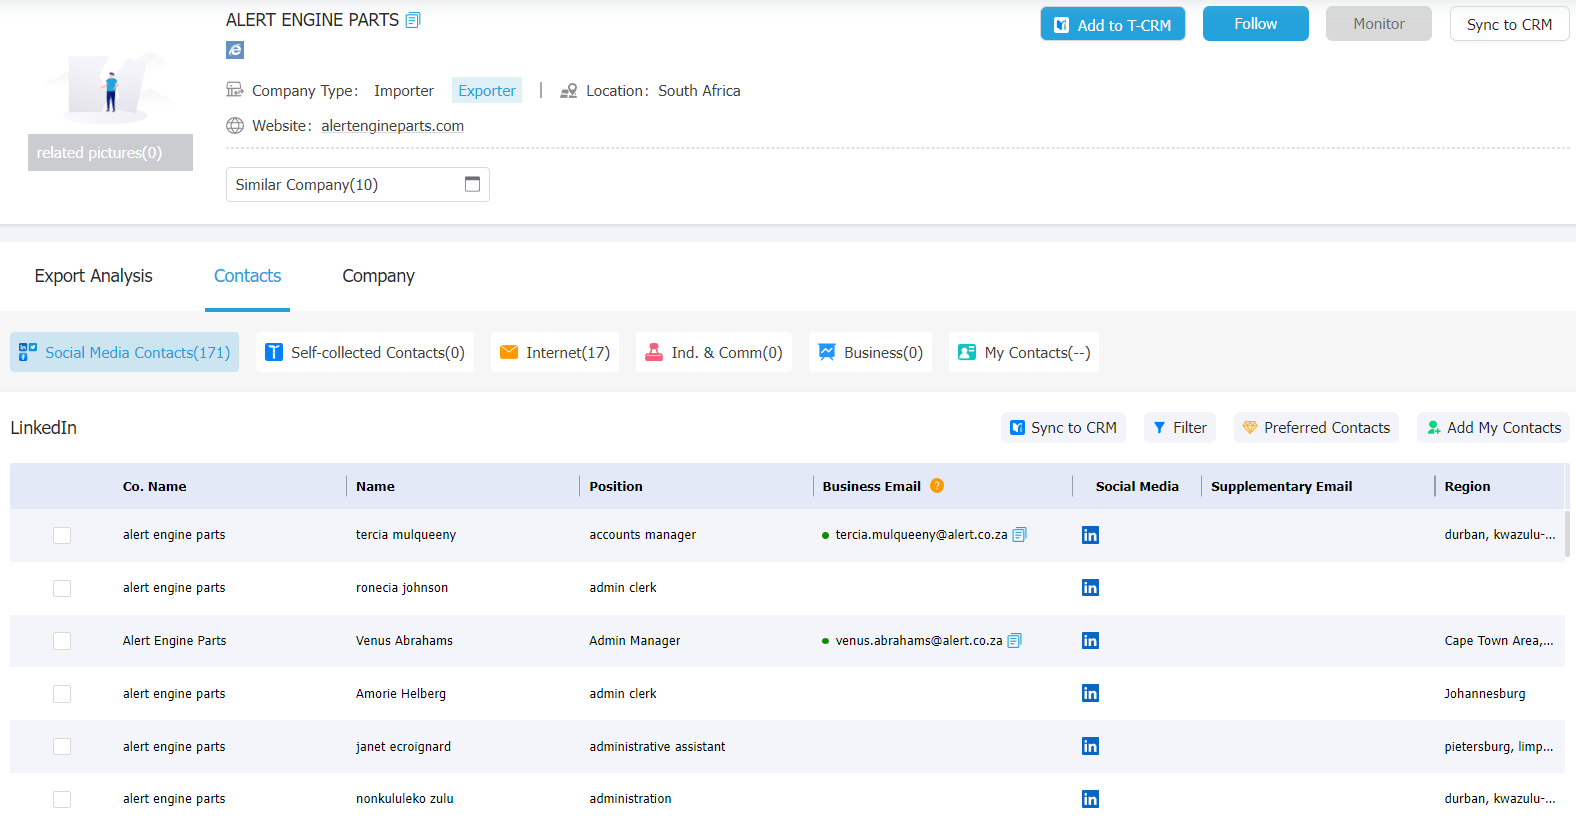This screenshot has width=1576, height=823.
Task: Click the South Africa location text
Action: (x=699, y=91)
